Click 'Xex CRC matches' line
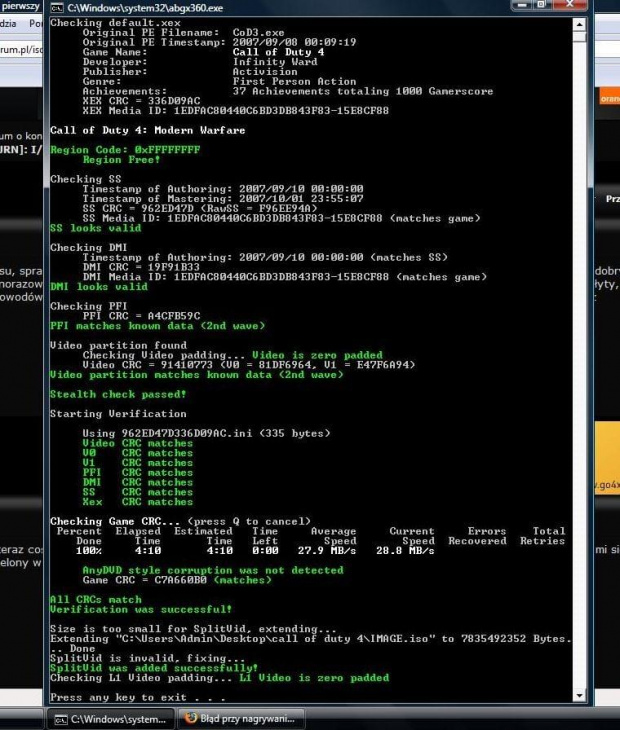Viewport: 620px width, 730px height. [137, 502]
